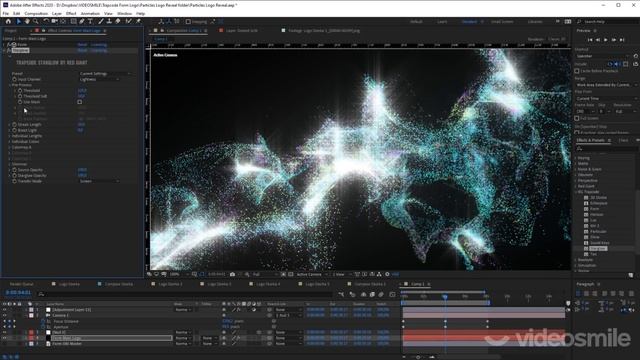Toggle timeline Frame Blending enable icon

pyautogui.click(x=372, y=294)
